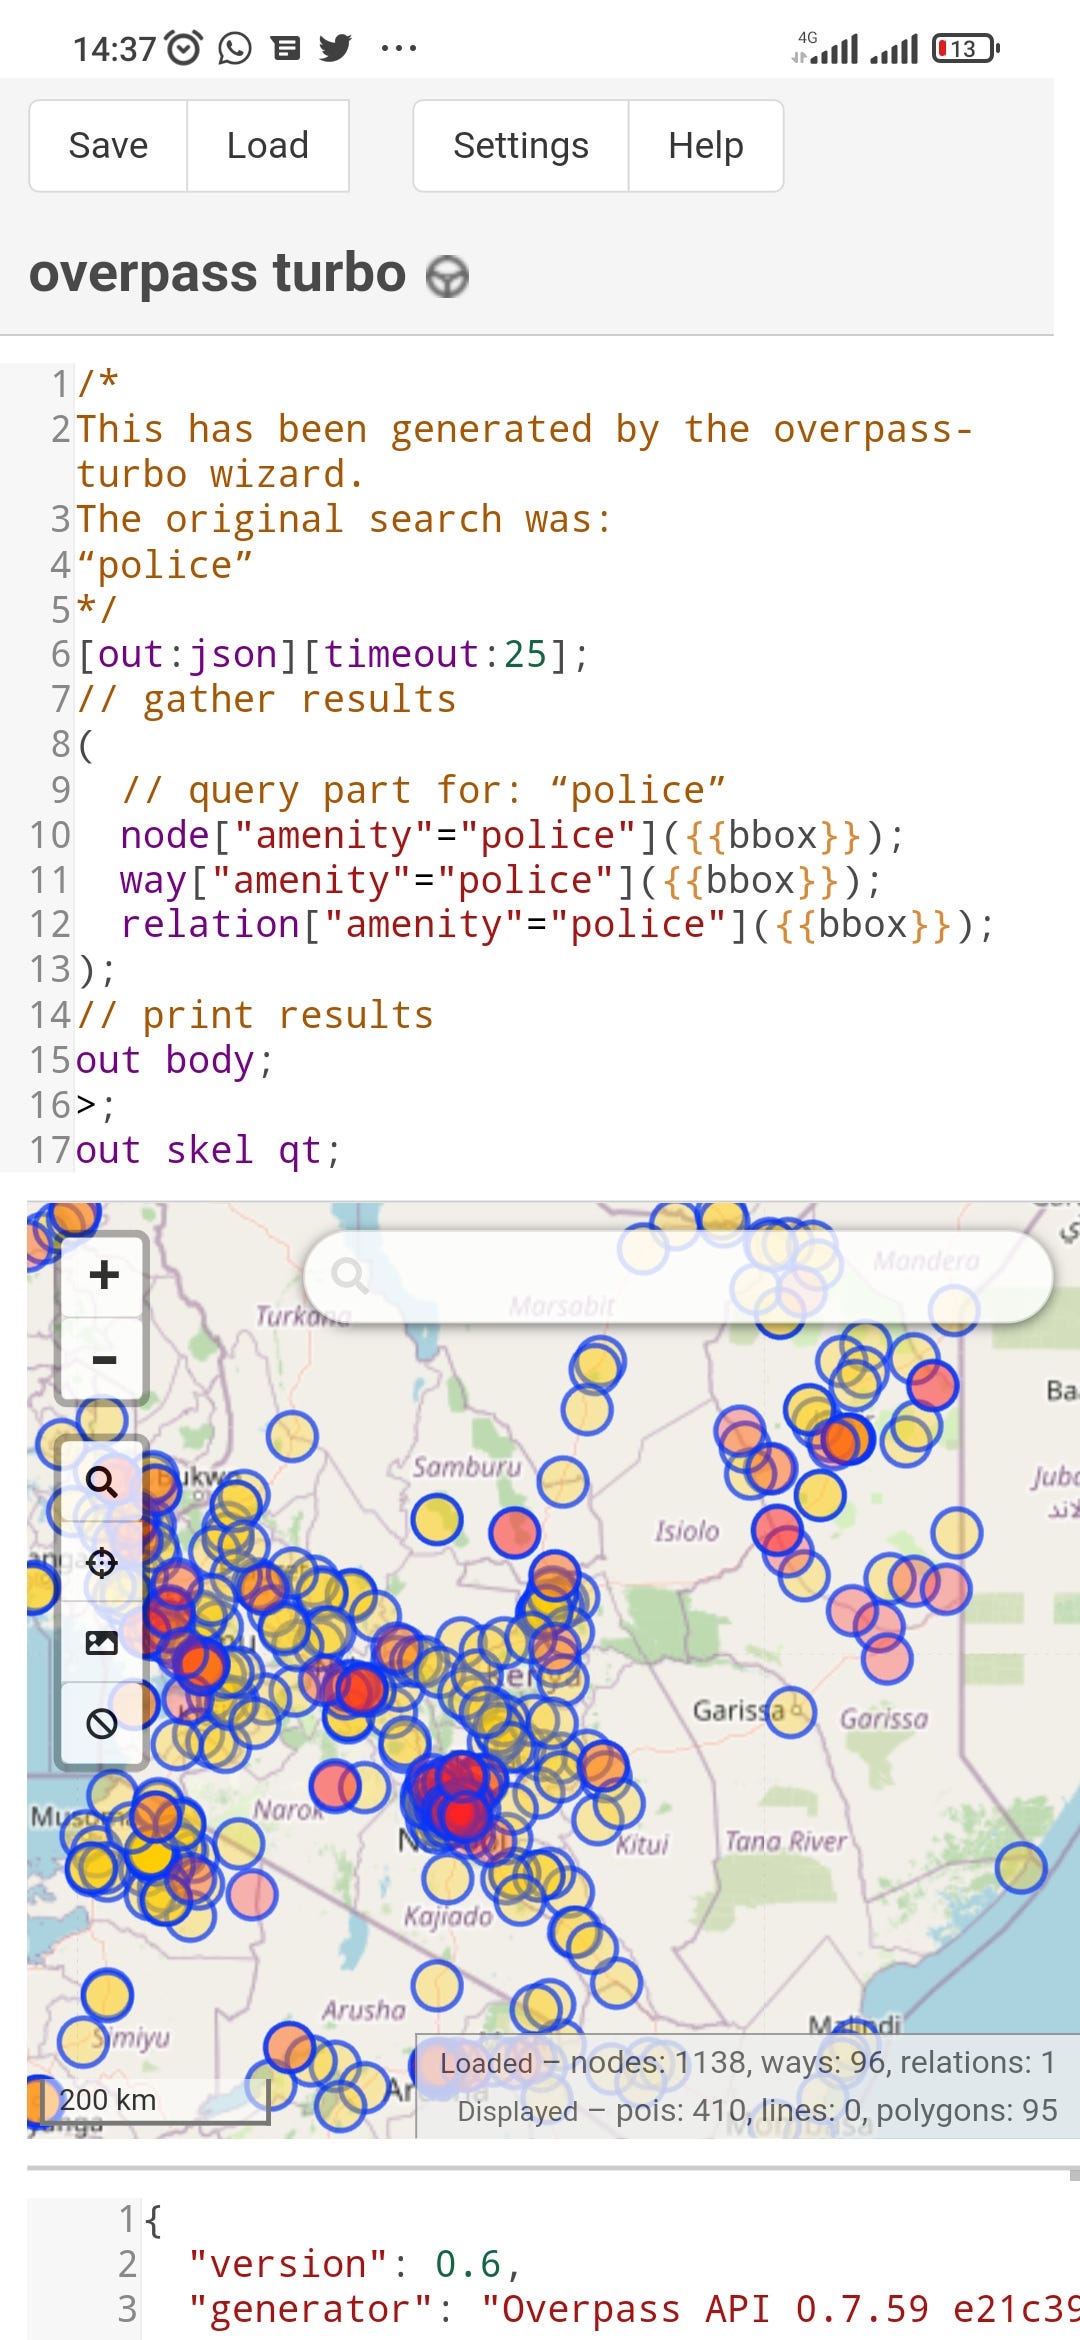Click the "generator" JSON line
1080x2340 pixels.
point(633,2309)
